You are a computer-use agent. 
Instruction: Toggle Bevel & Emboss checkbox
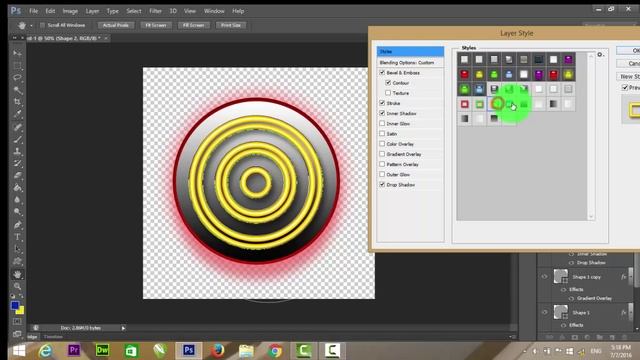pyautogui.click(x=382, y=72)
